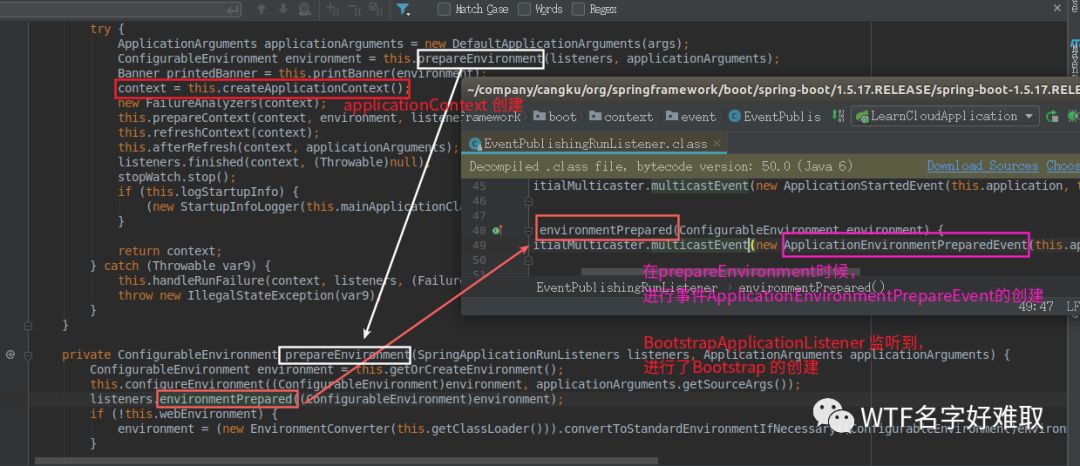Close the find bar with the X
Viewport: 1080px width, 466px height.
[1057, 8]
